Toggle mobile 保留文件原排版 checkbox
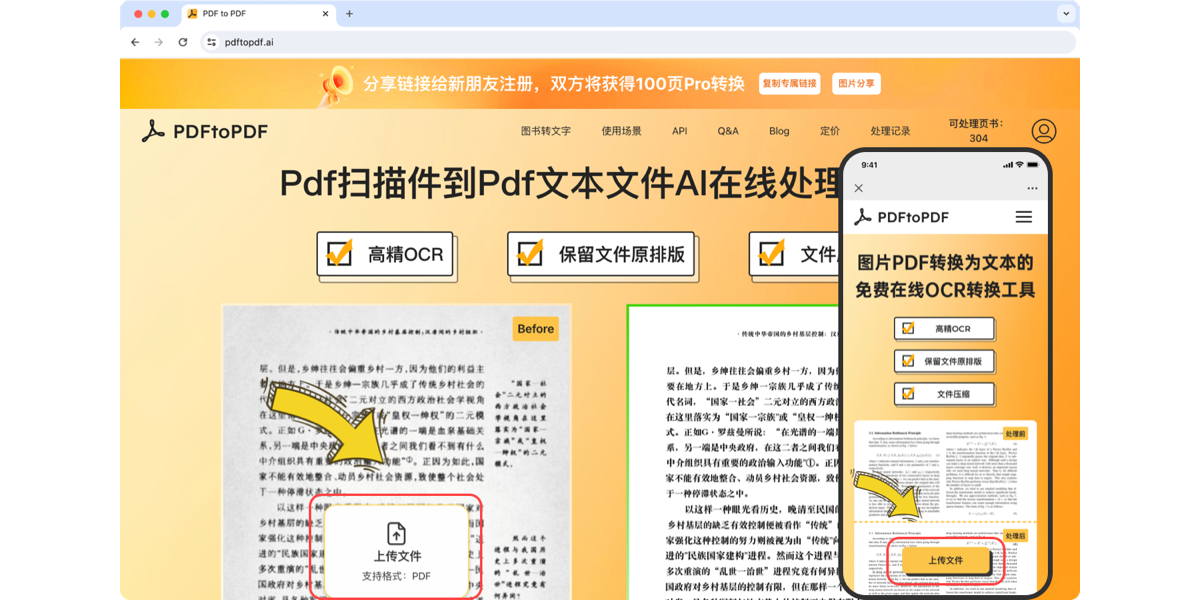This screenshot has height=600, width=1200. point(908,361)
